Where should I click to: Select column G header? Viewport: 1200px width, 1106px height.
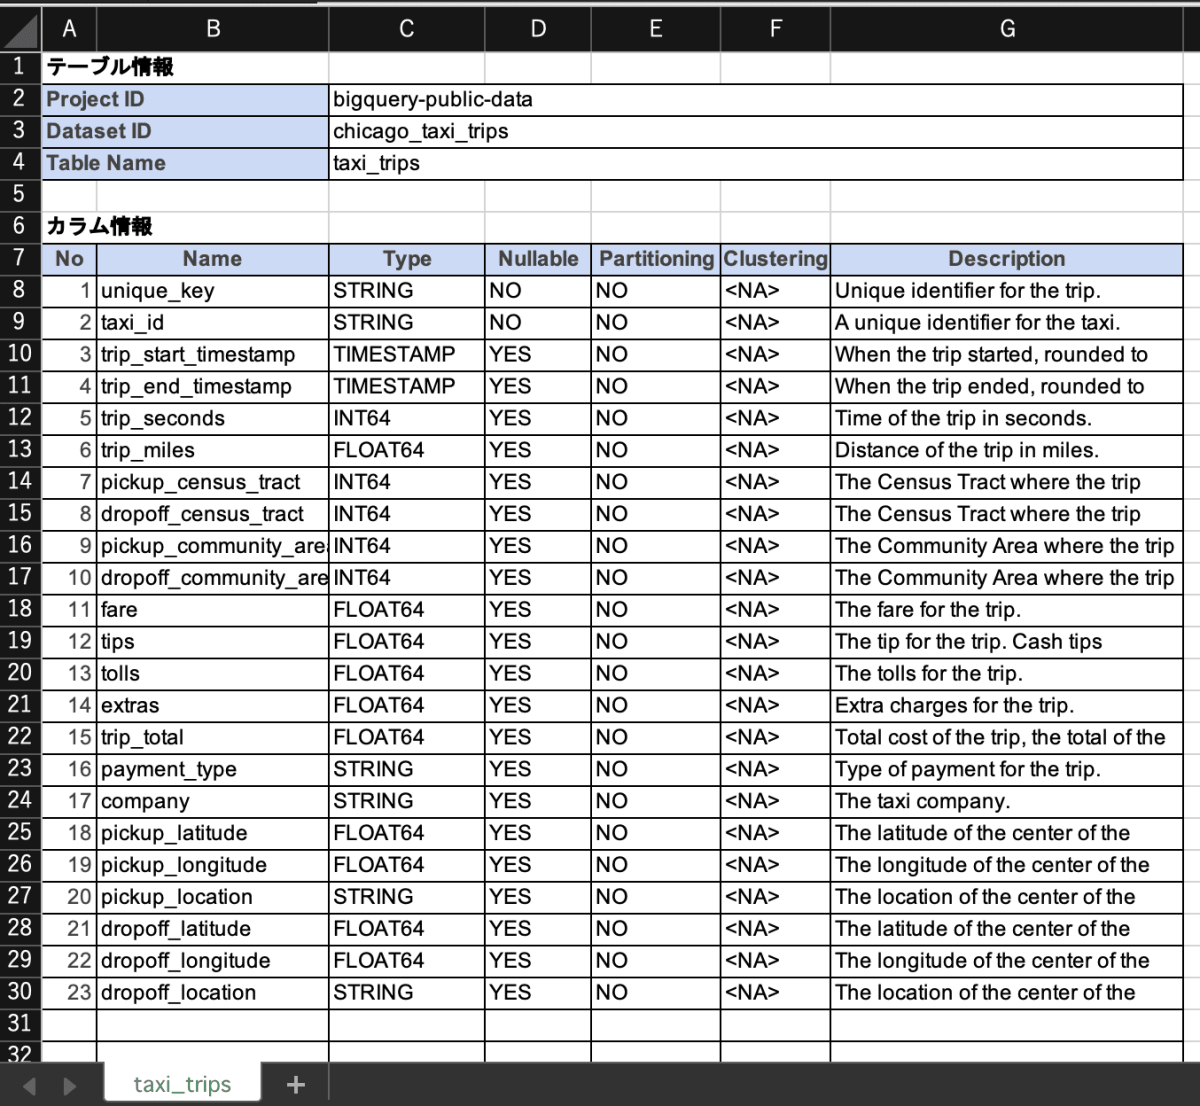click(1007, 29)
